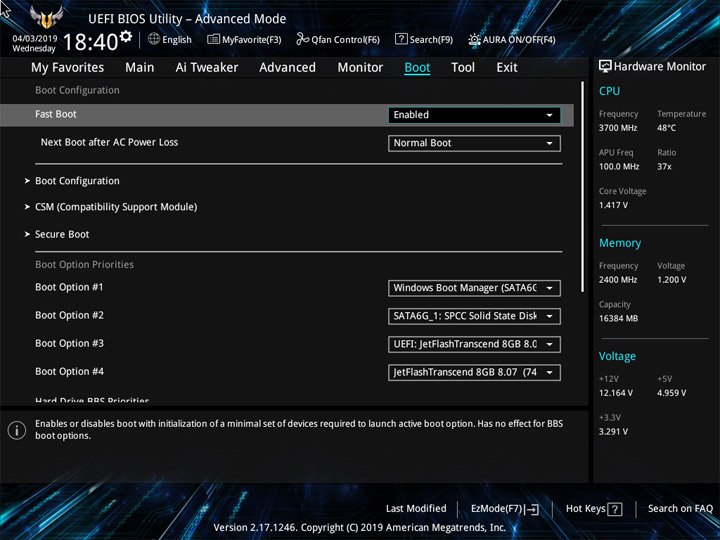
Task: Click +3.3V value 3.291 V
Action: [613, 432]
